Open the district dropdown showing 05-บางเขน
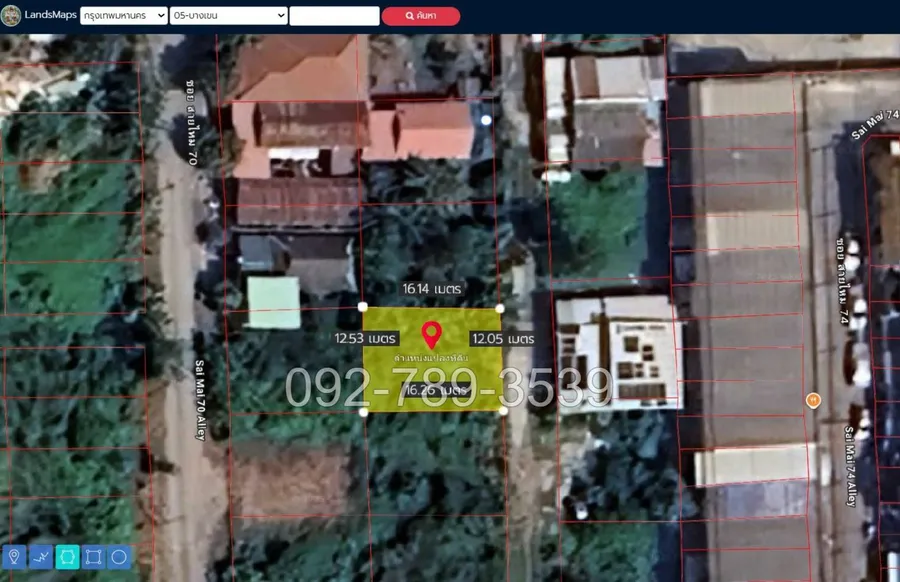 228,16
